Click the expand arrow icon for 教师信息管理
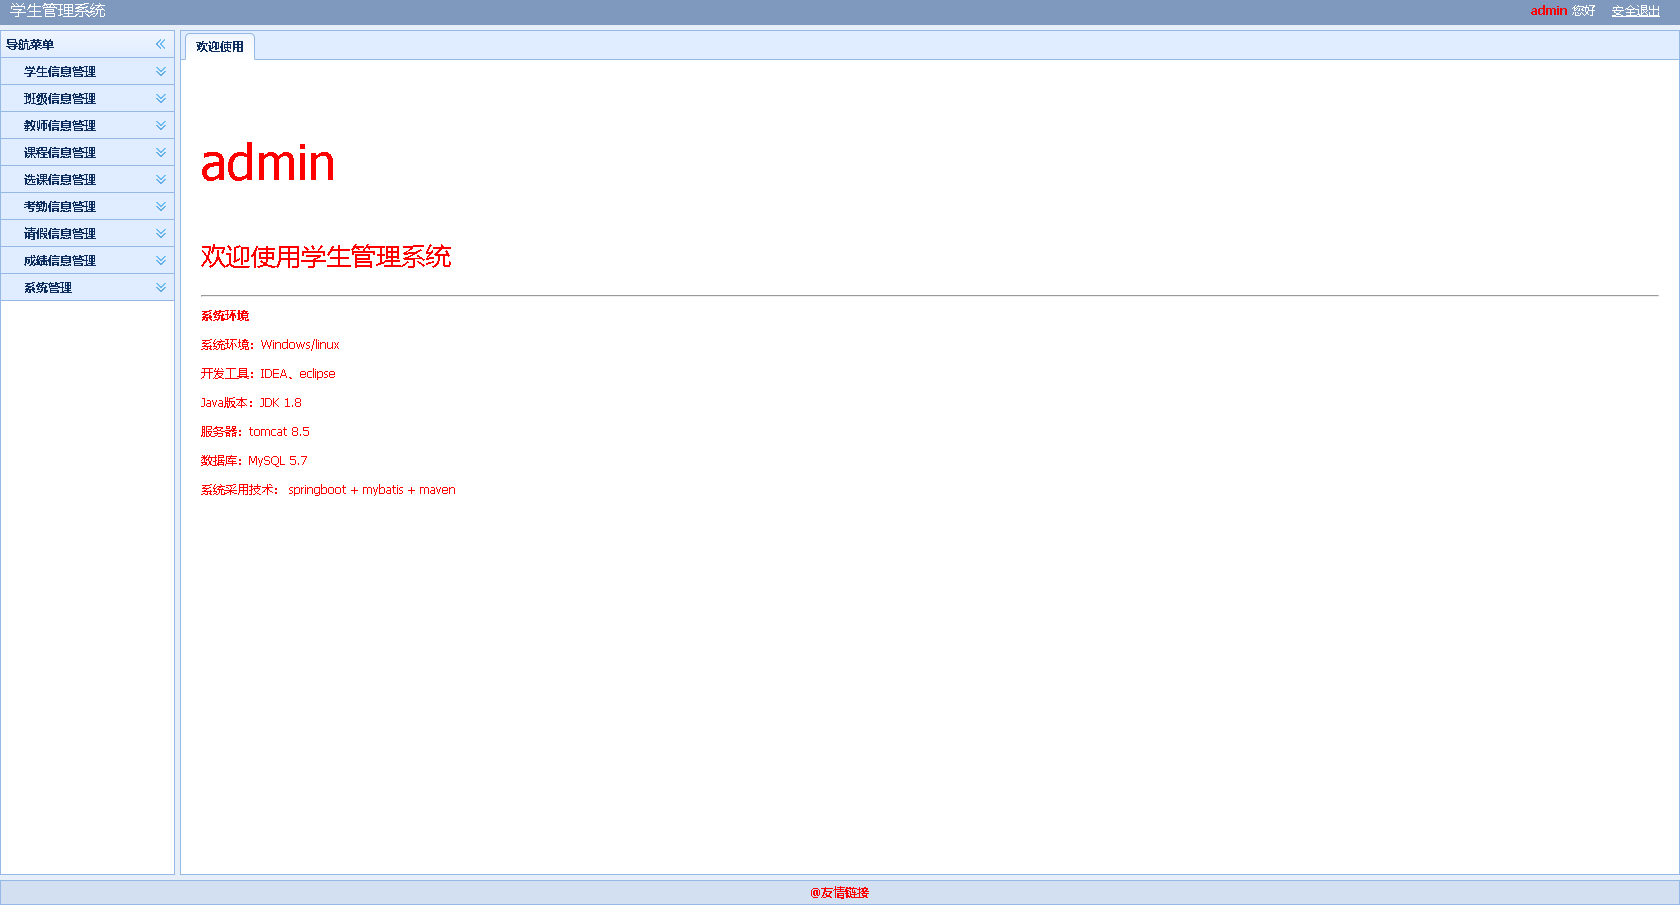The height and width of the screenshot is (905, 1680). pos(161,126)
